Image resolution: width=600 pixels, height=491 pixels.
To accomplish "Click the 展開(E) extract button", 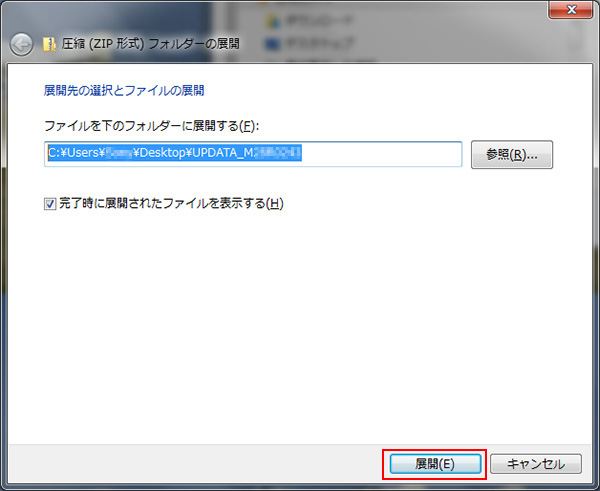I will tap(435, 464).
